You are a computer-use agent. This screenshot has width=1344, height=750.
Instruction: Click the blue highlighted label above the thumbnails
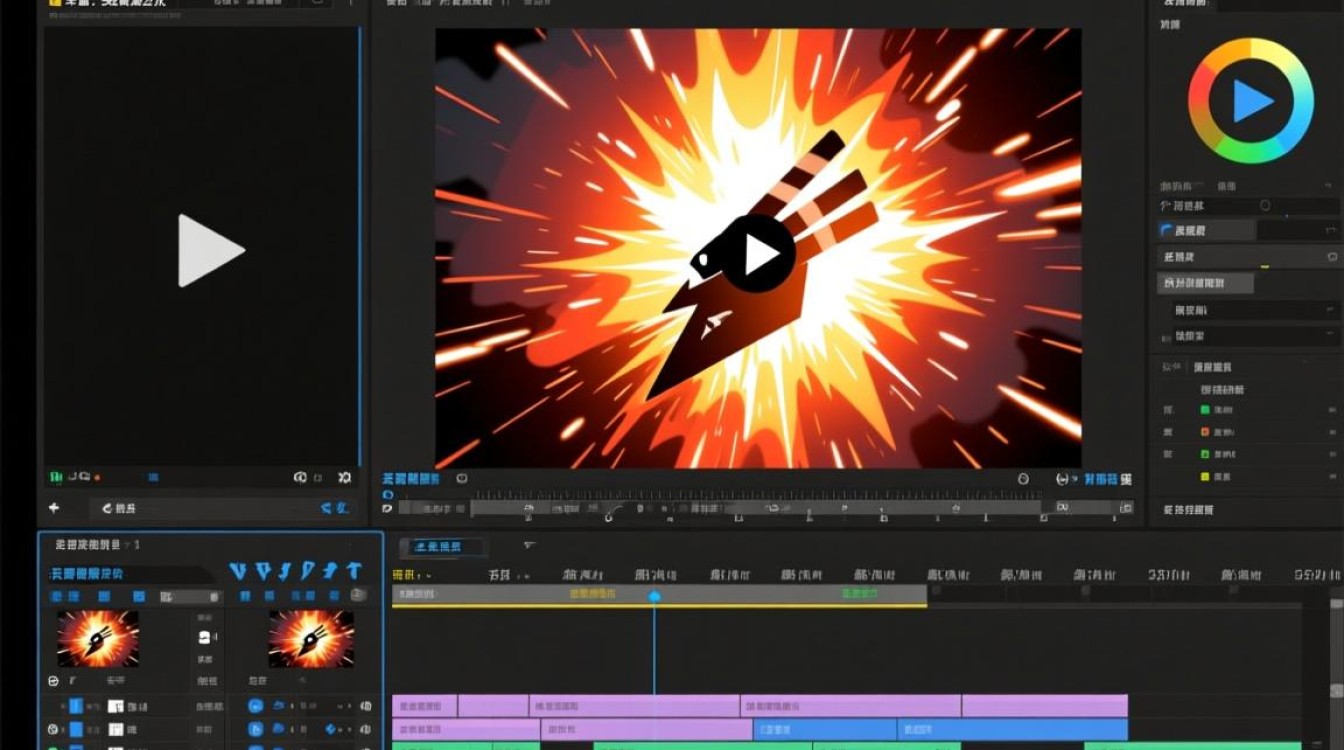coord(88,574)
